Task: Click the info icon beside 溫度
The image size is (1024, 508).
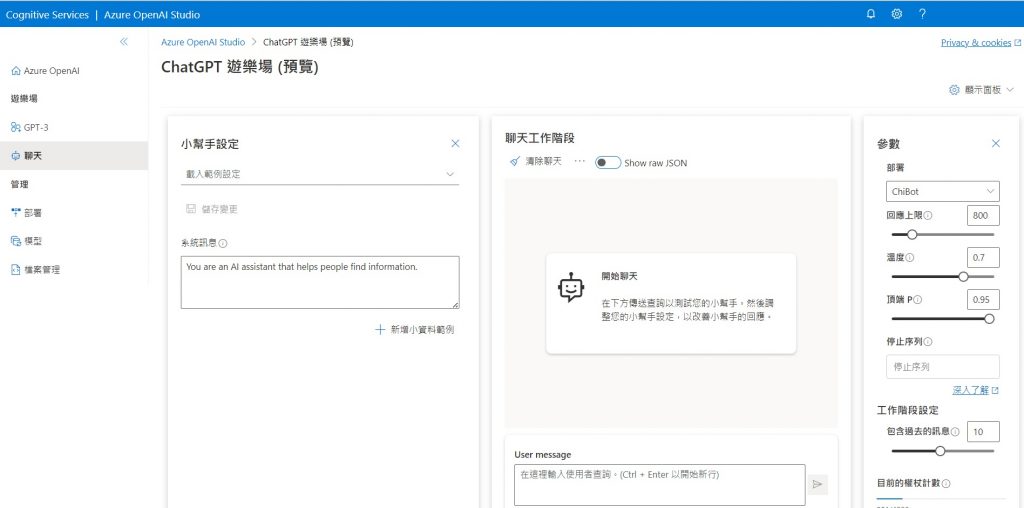Action: 910,258
